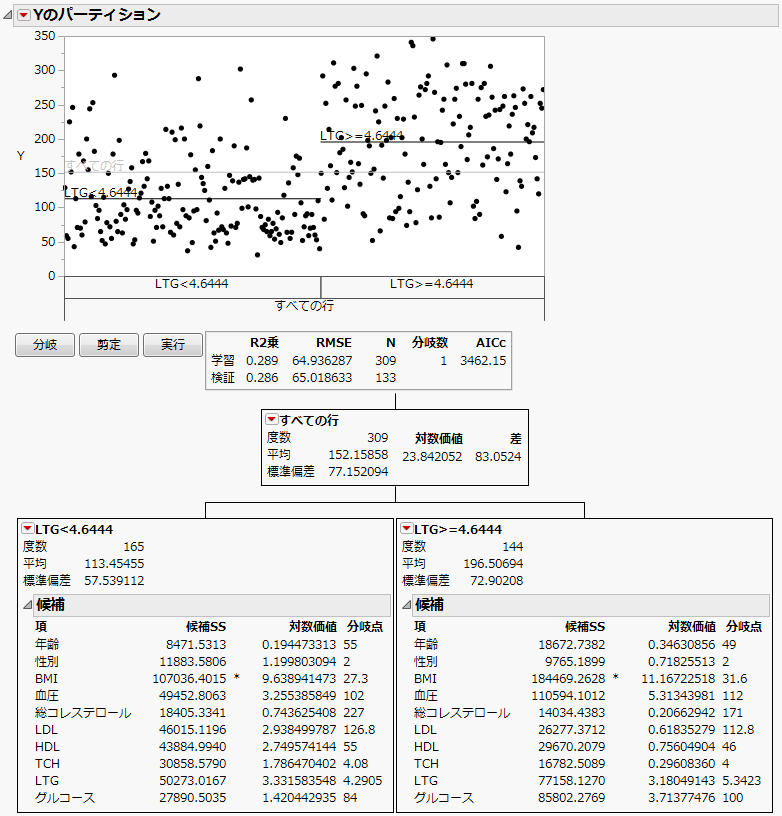Screen dimensions: 782x816
Task: Click the Y axis label of the plot
Action: [21, 155]
